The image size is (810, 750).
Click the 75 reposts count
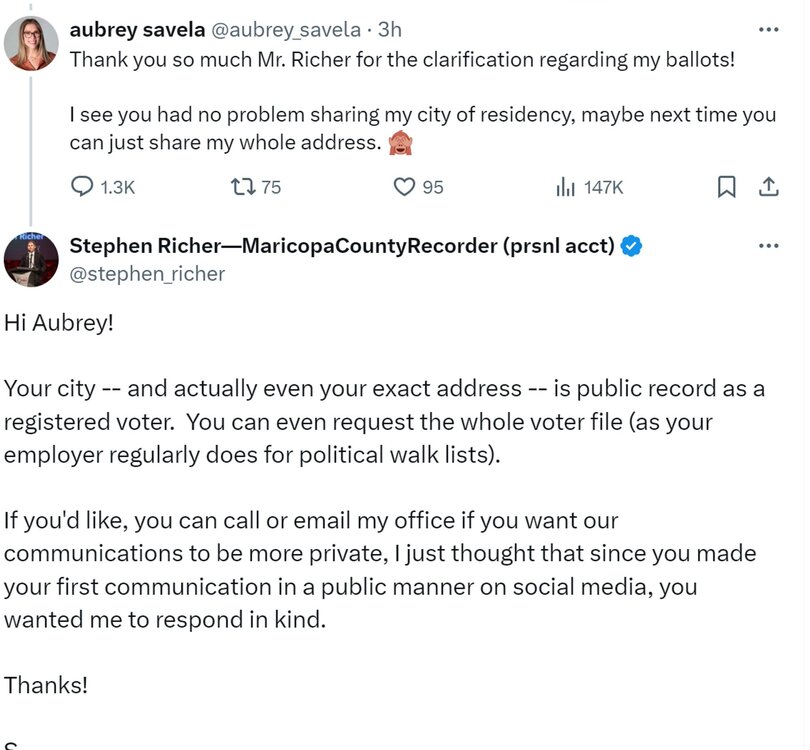click(x=271, y=187)
